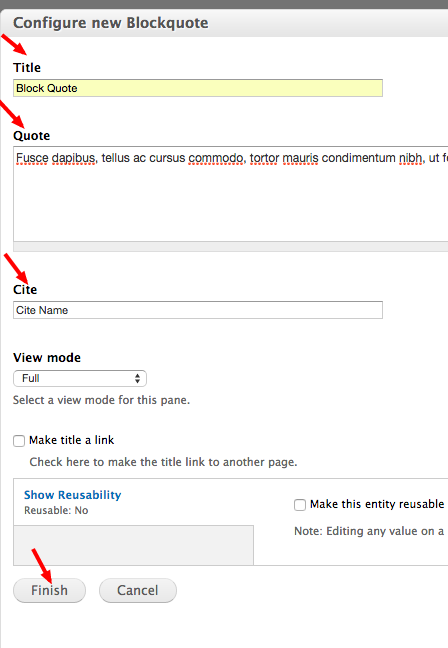Click the Make title a link label text
Image resolution: width=448 pixels, height=648 pixels.
[x=71, y=440]
